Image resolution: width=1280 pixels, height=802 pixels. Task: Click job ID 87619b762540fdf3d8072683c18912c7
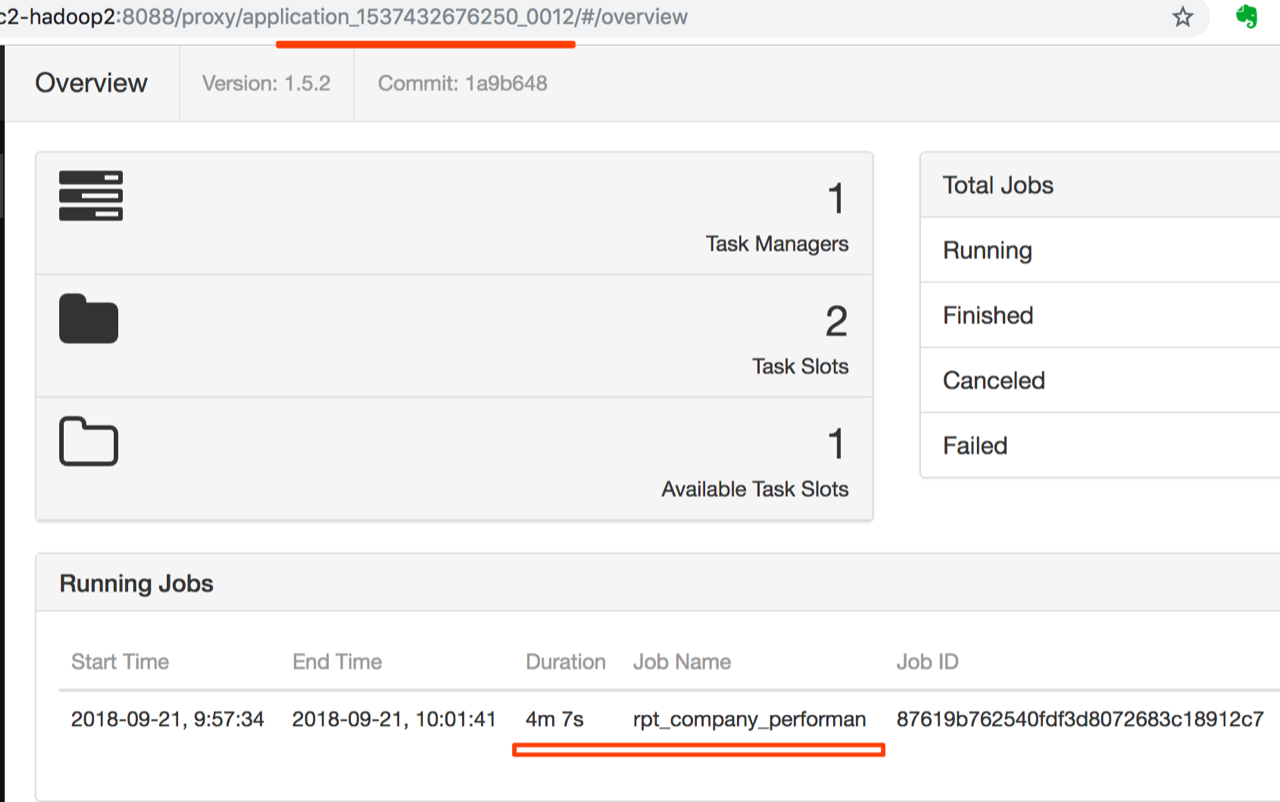pos(1080,719)
